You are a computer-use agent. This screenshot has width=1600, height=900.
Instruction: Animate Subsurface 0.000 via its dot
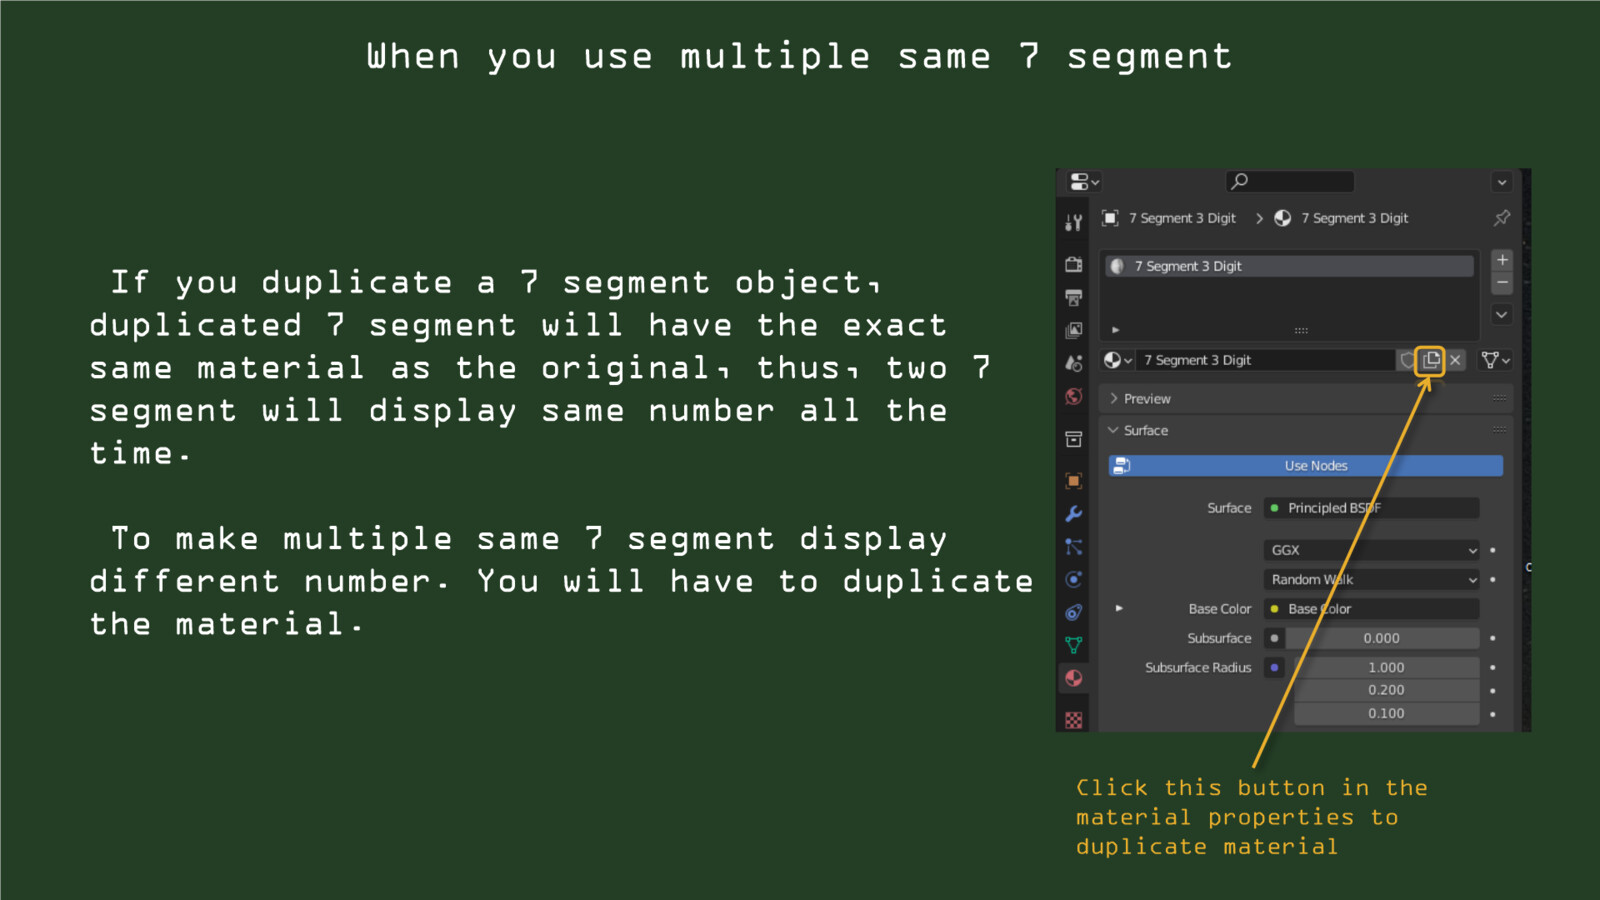coord(1493,638)
